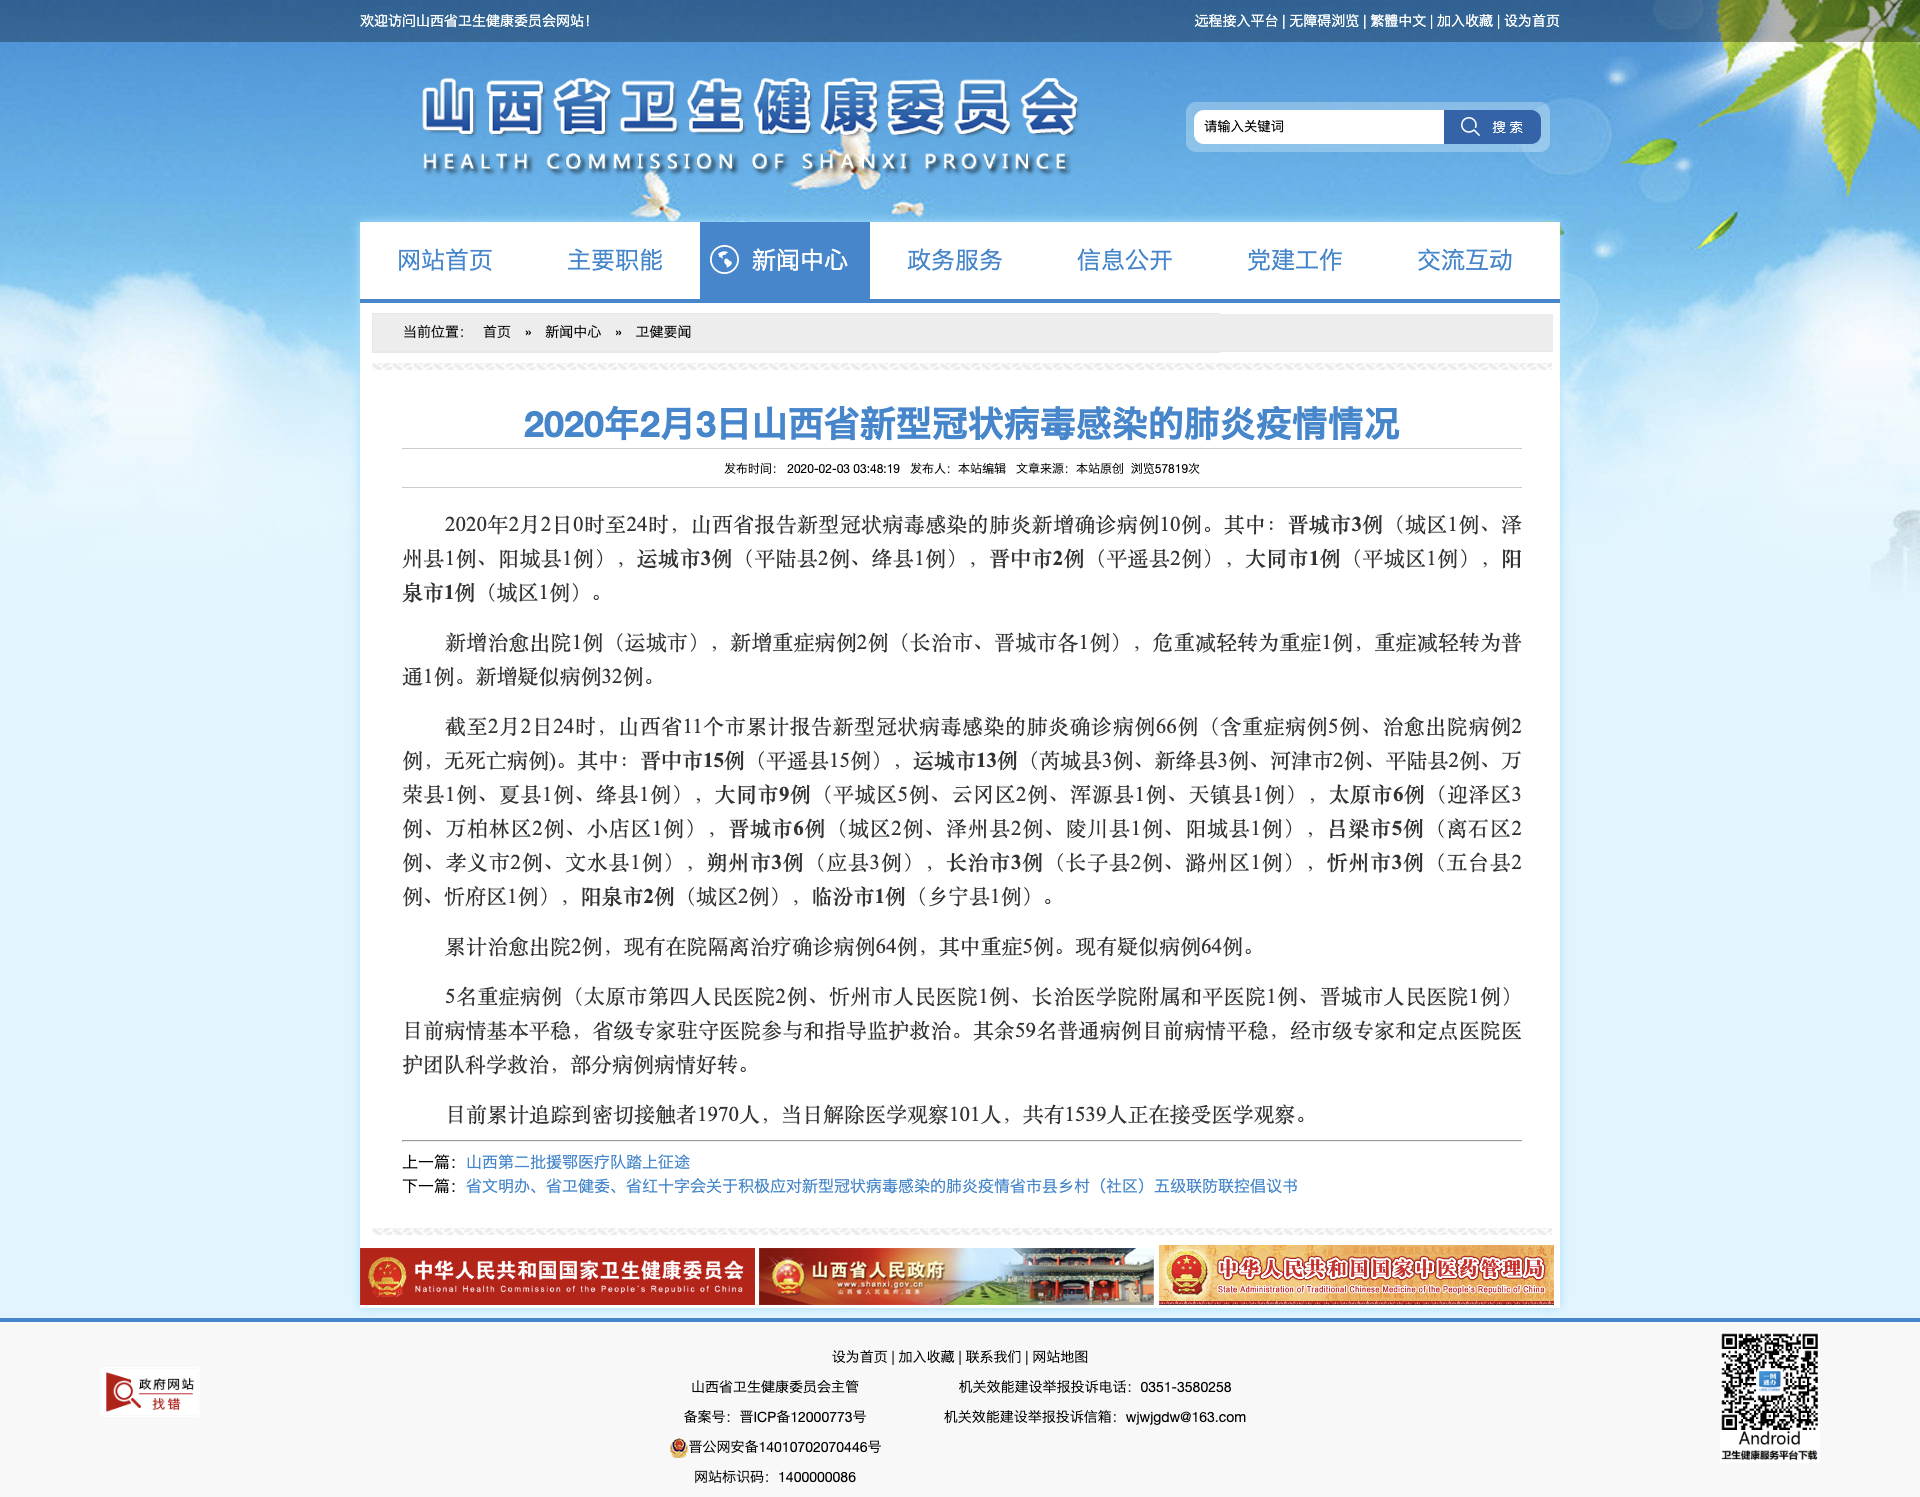Open 远程接入平台 link in top bar
This screenshot has height=1497, width=1920.
[1236, 21]
